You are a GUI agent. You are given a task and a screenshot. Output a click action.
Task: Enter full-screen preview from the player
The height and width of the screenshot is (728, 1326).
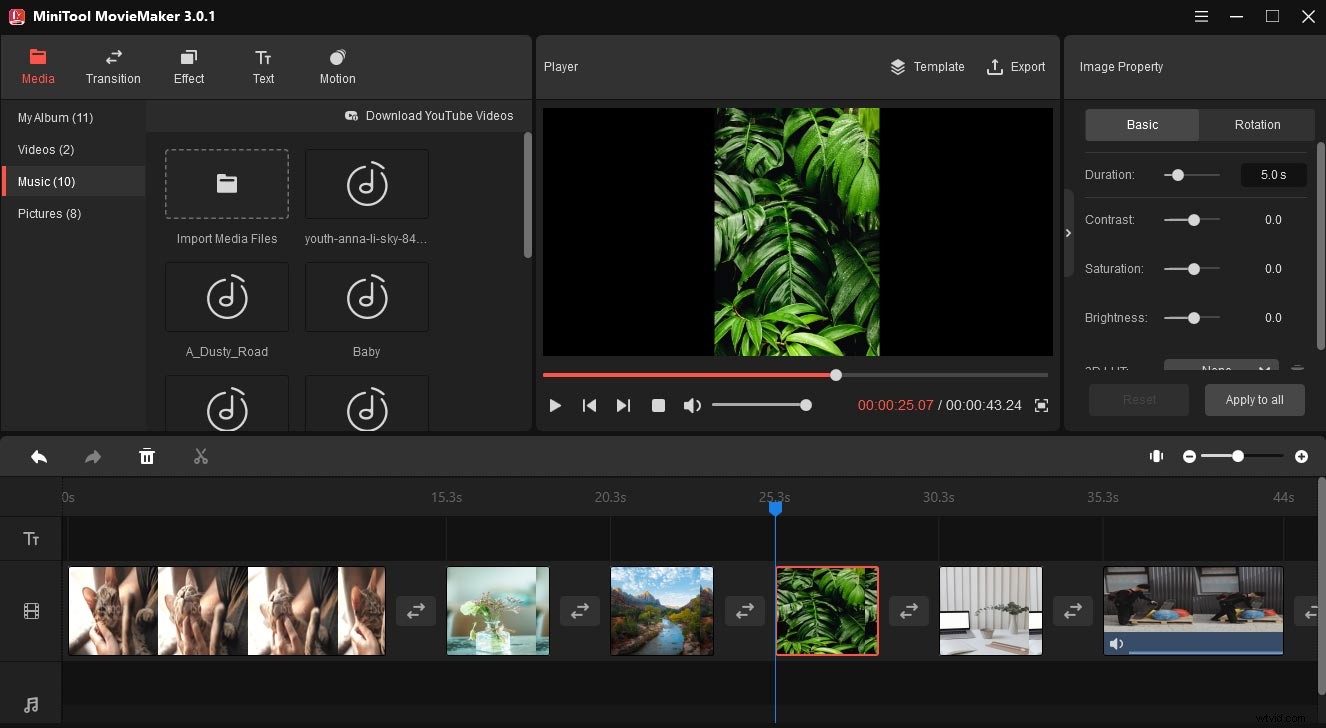(1040, 406)
